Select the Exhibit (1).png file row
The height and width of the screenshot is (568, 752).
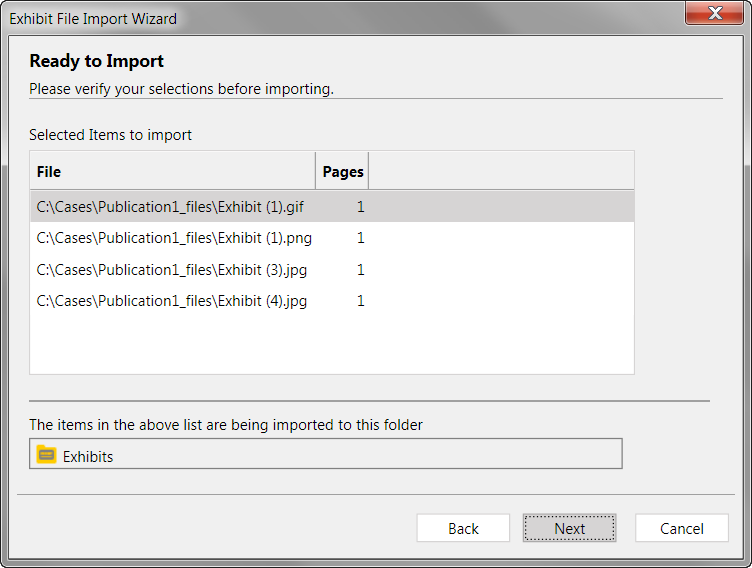[x=332, y=238]
